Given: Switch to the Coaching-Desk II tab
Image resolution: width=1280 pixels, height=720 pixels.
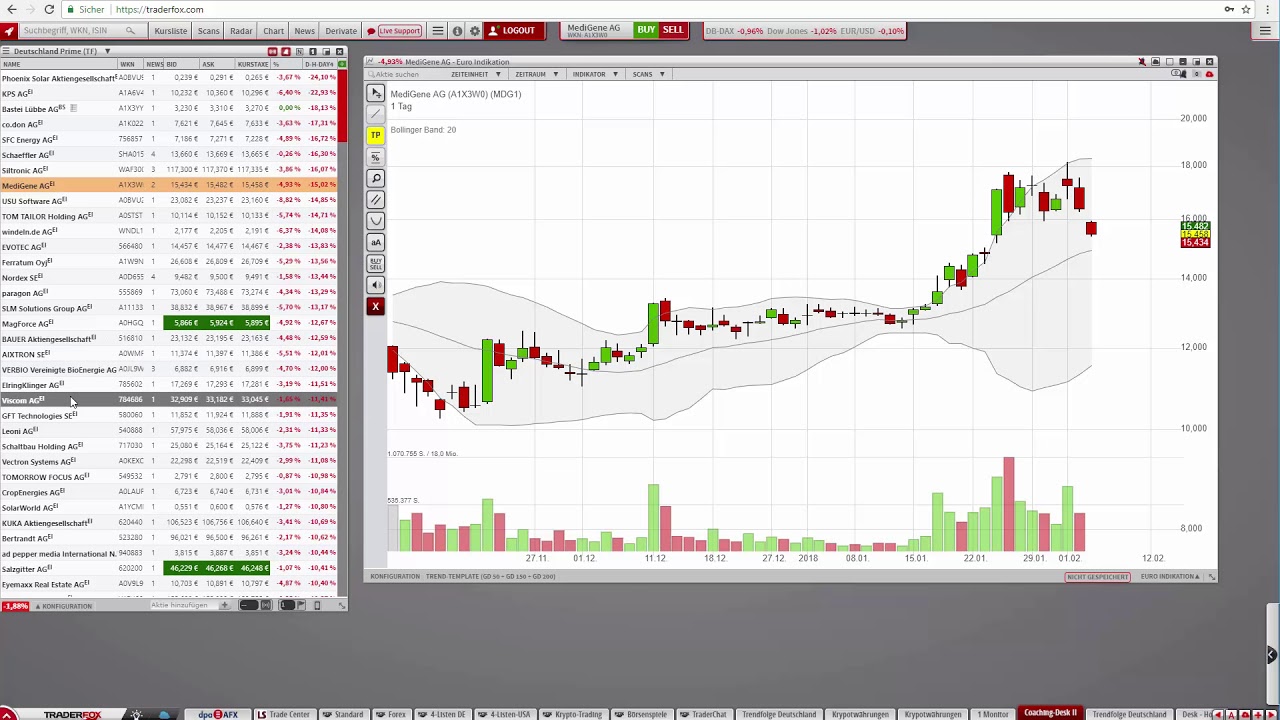Looking at the screenshot, I should pyautogui.click(x=1049, y=713).
